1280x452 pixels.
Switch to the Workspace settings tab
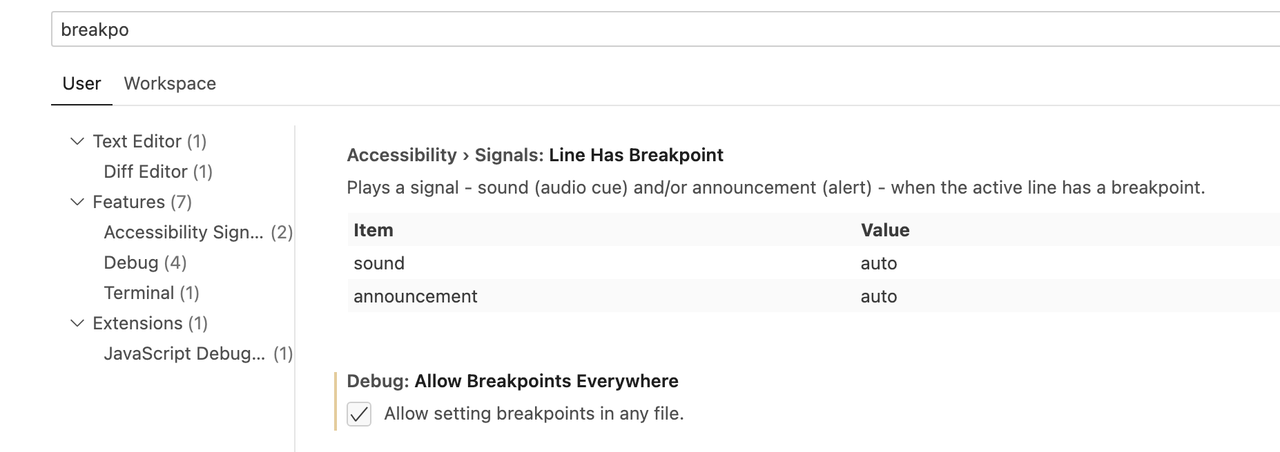[x=169, y=84]
